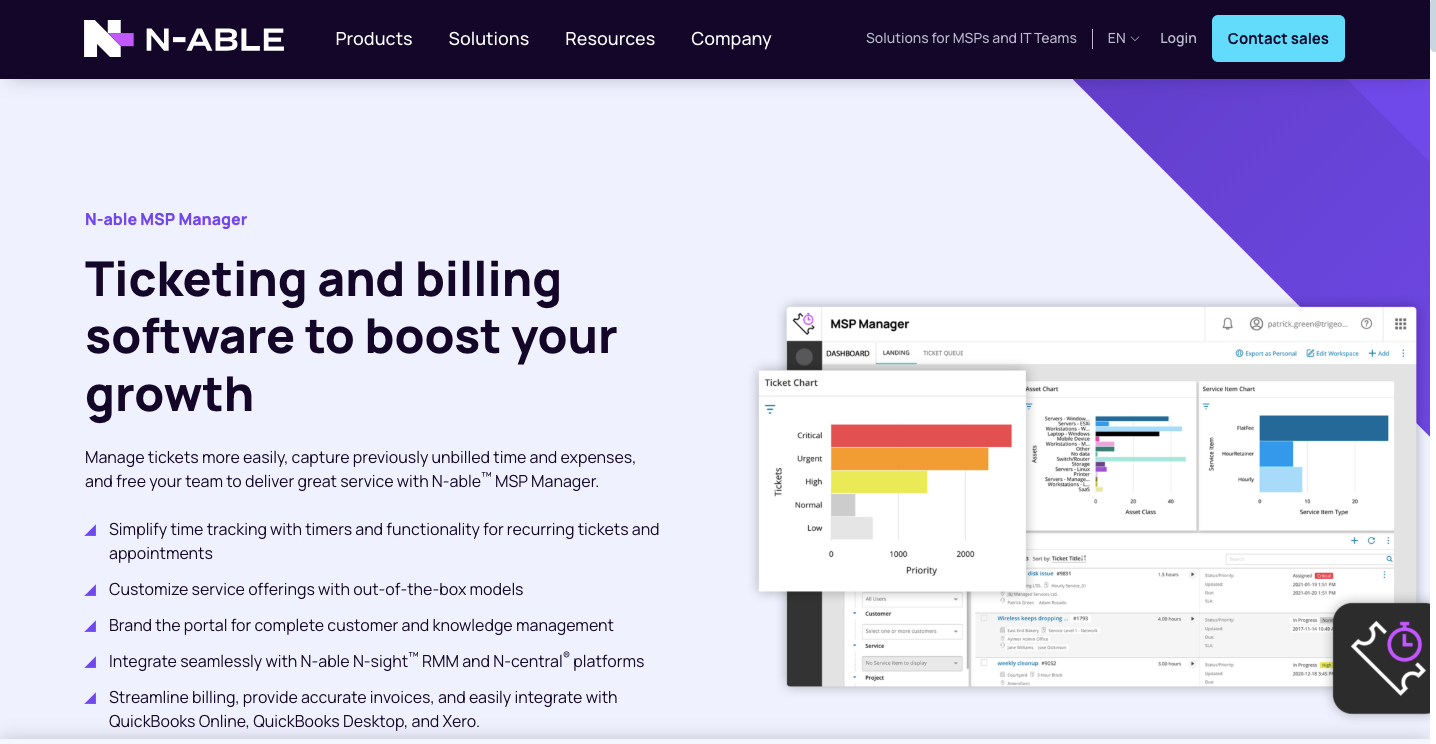Open the Company menu

[x=731, y=39]
